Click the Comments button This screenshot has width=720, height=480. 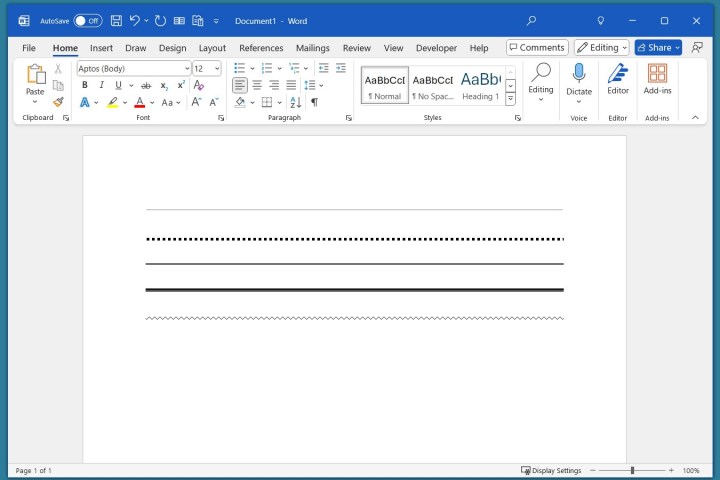point(537,48)
